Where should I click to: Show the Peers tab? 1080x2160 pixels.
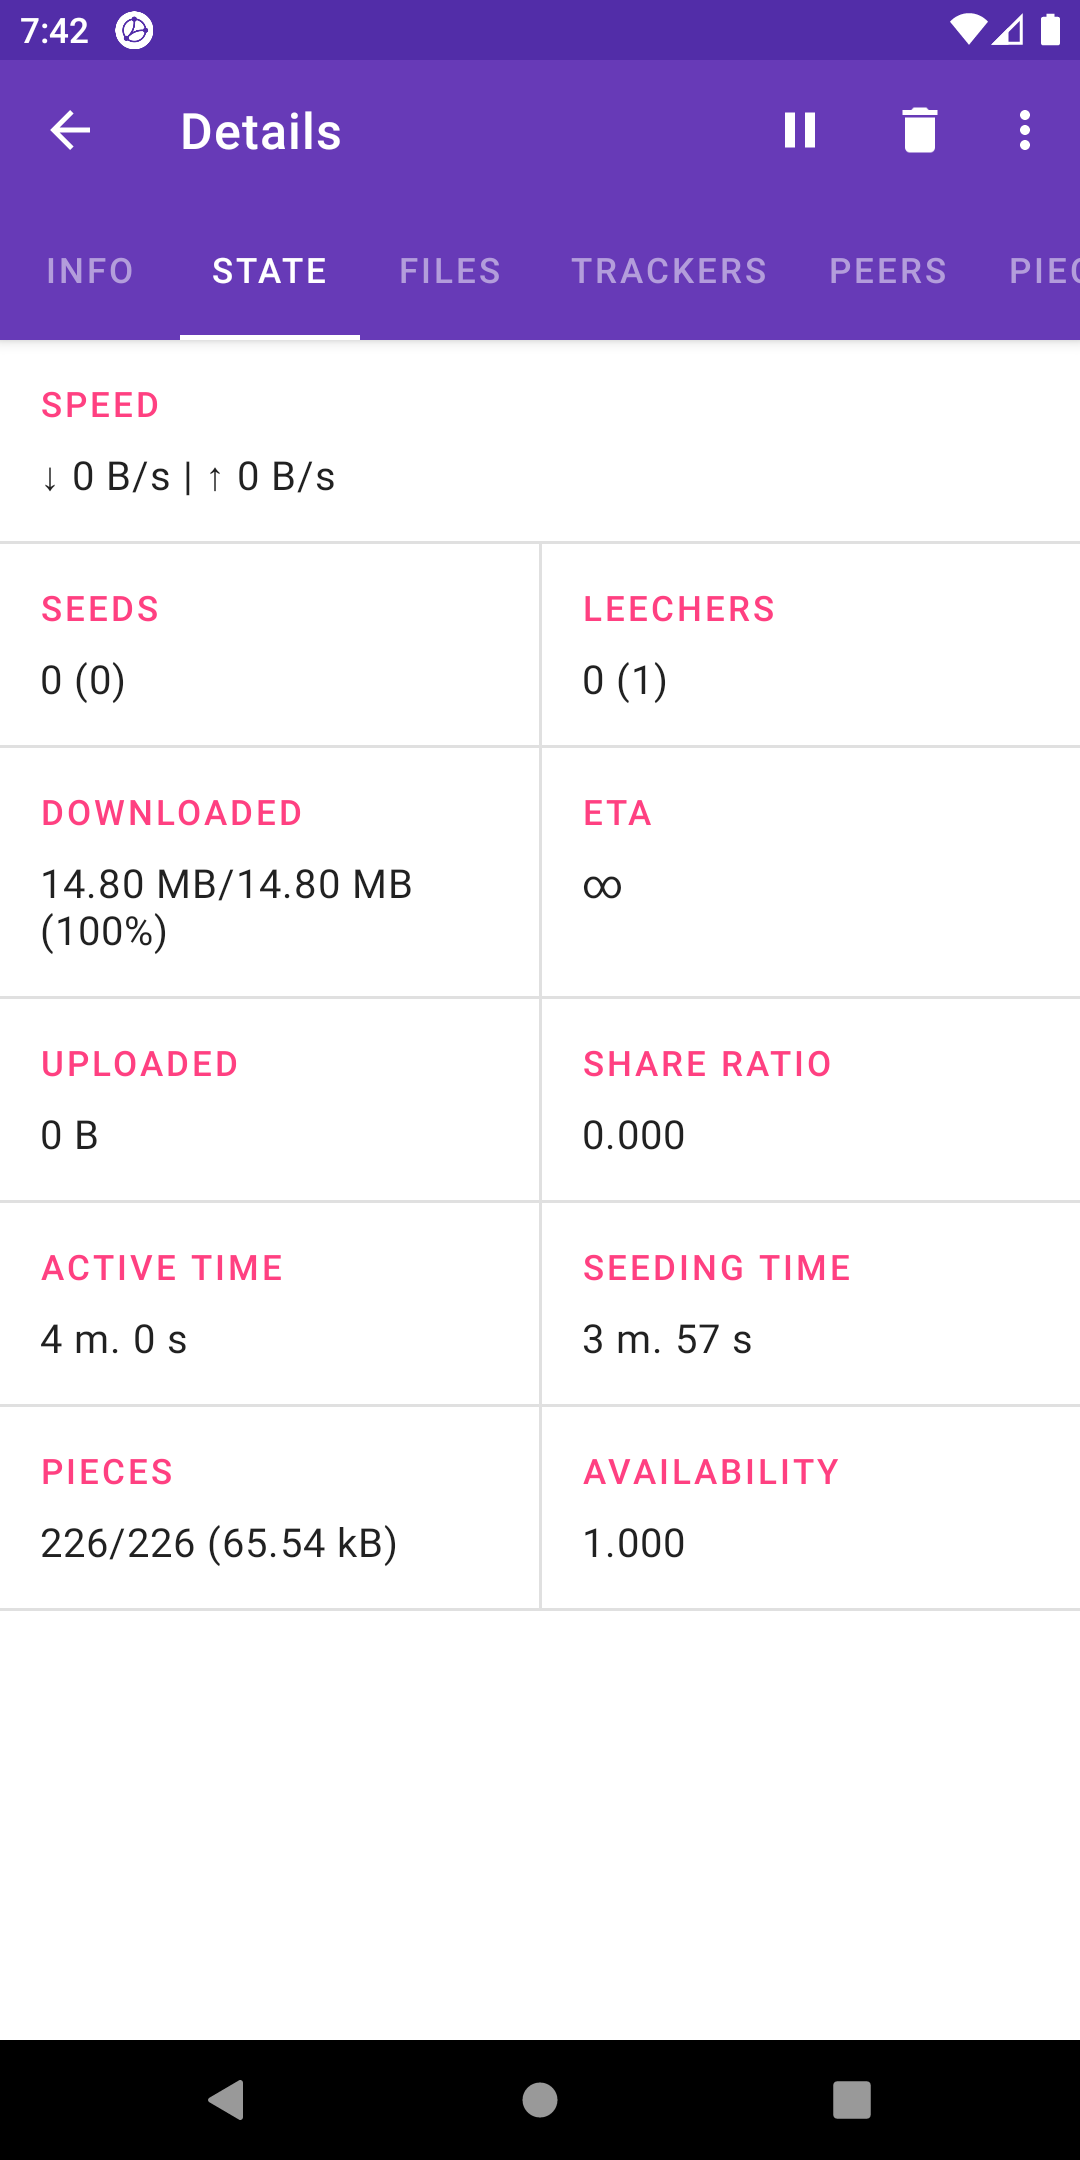point(888,271)
